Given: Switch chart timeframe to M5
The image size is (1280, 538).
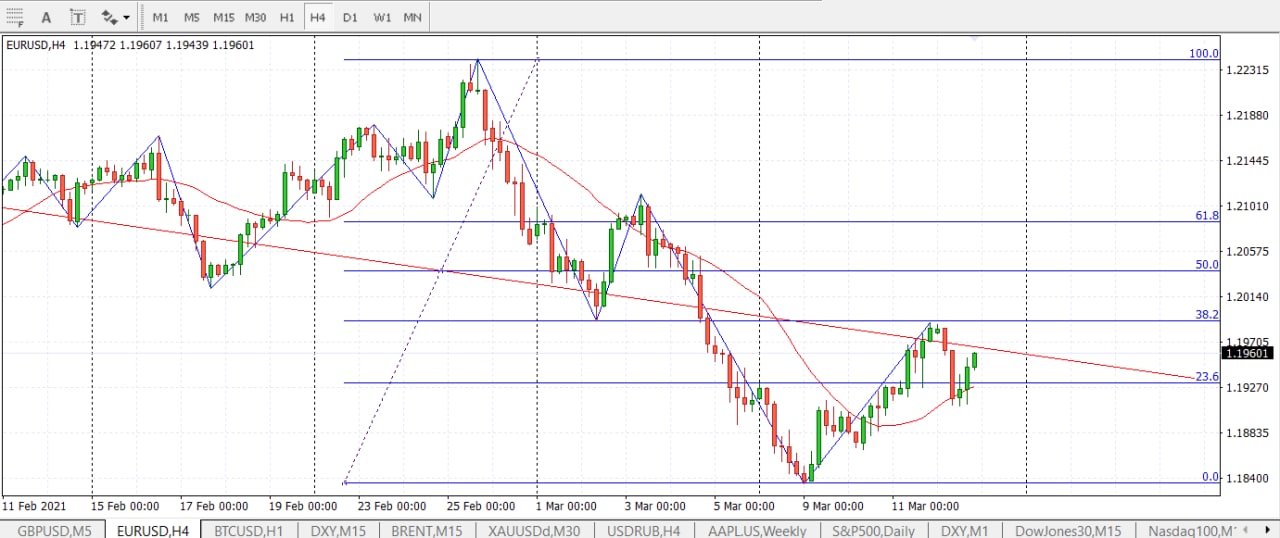Looking at the screenshot, I should pyautogui.click(x=192, y=18).
